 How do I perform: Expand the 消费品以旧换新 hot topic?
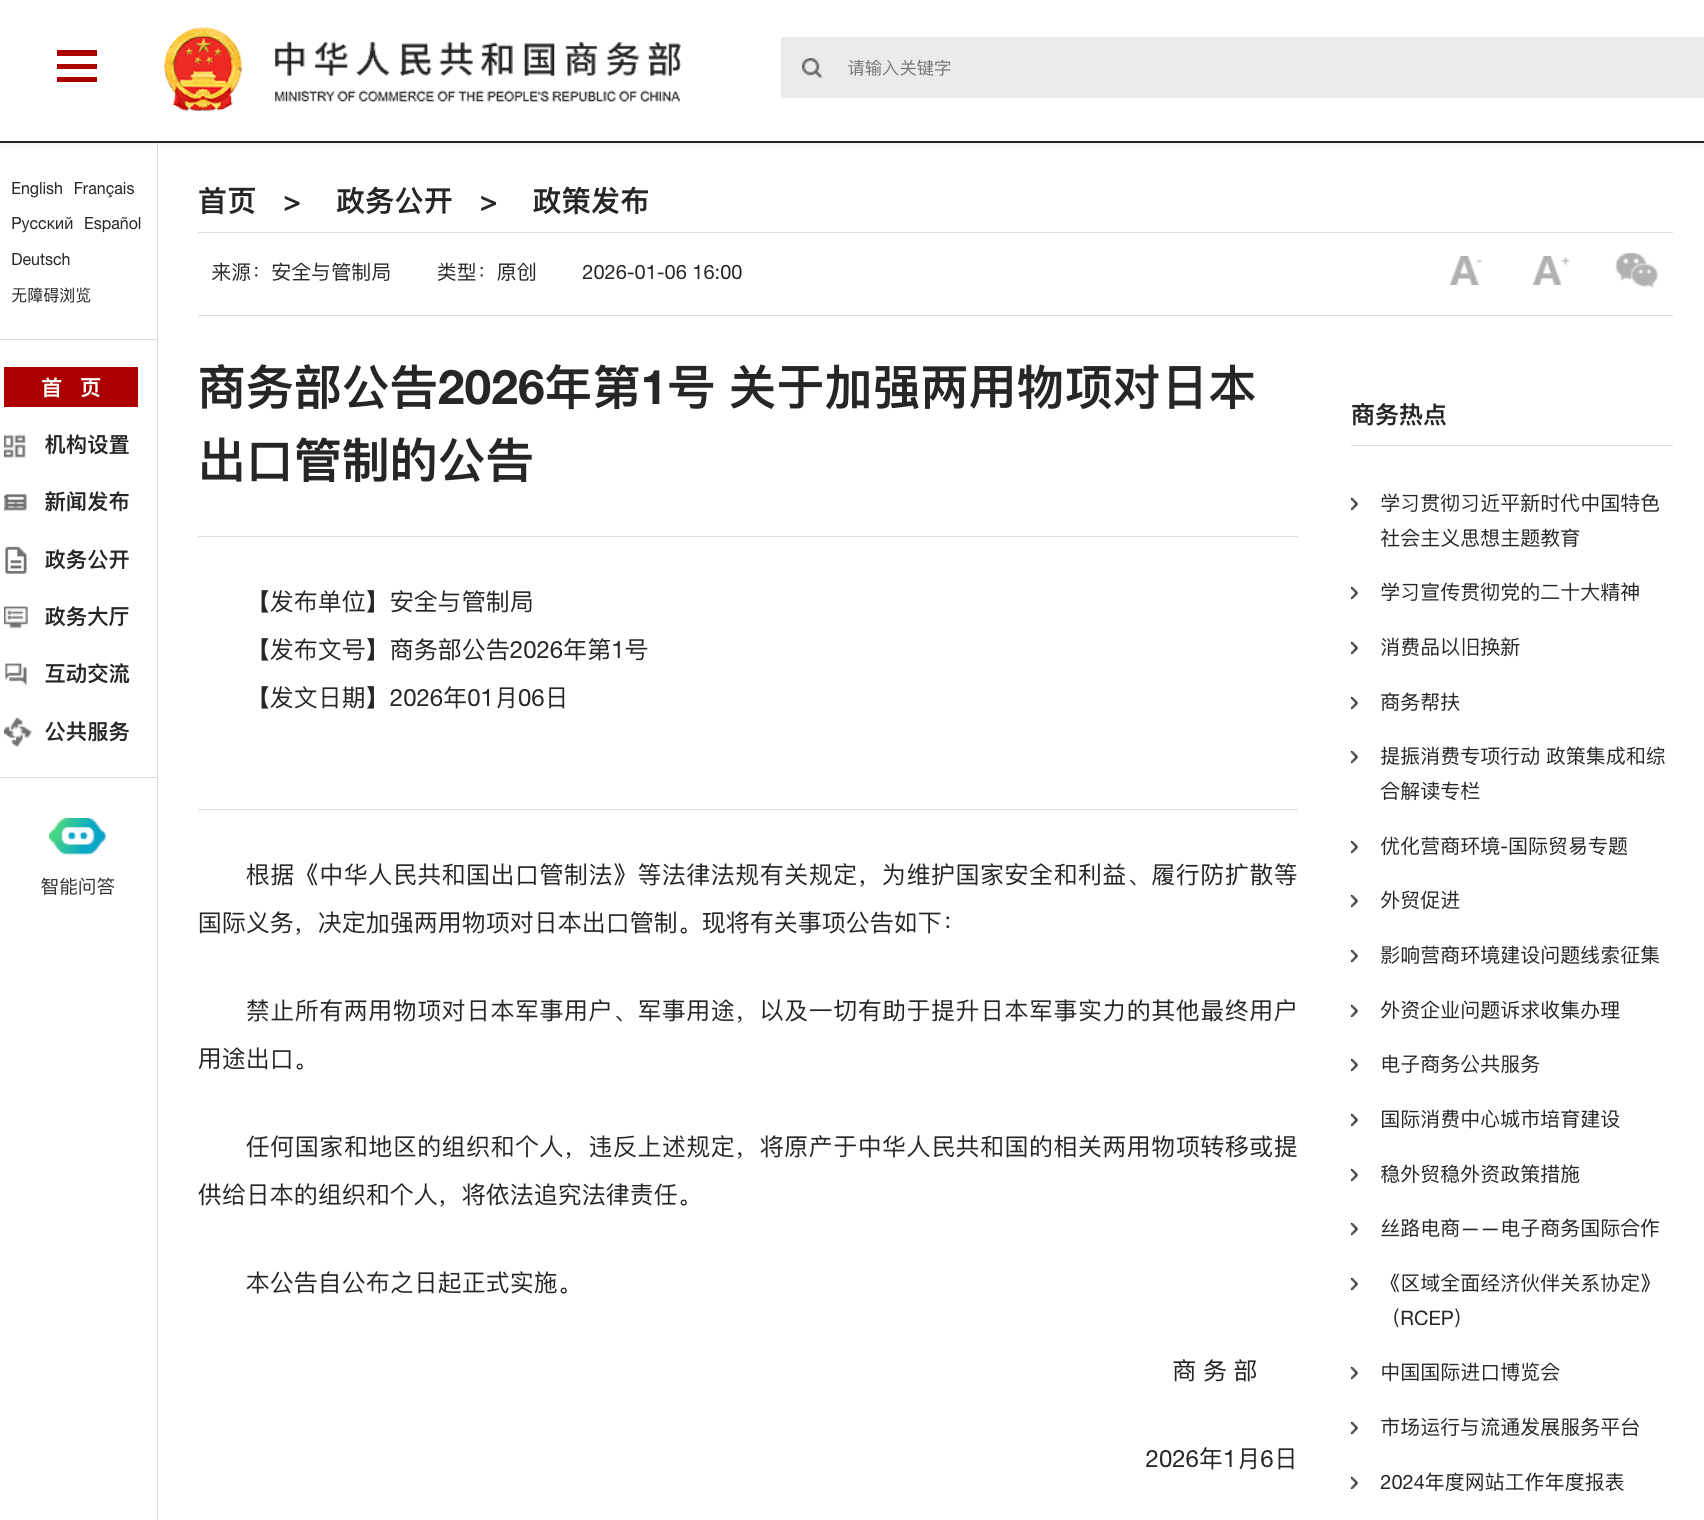[1448, 647]
